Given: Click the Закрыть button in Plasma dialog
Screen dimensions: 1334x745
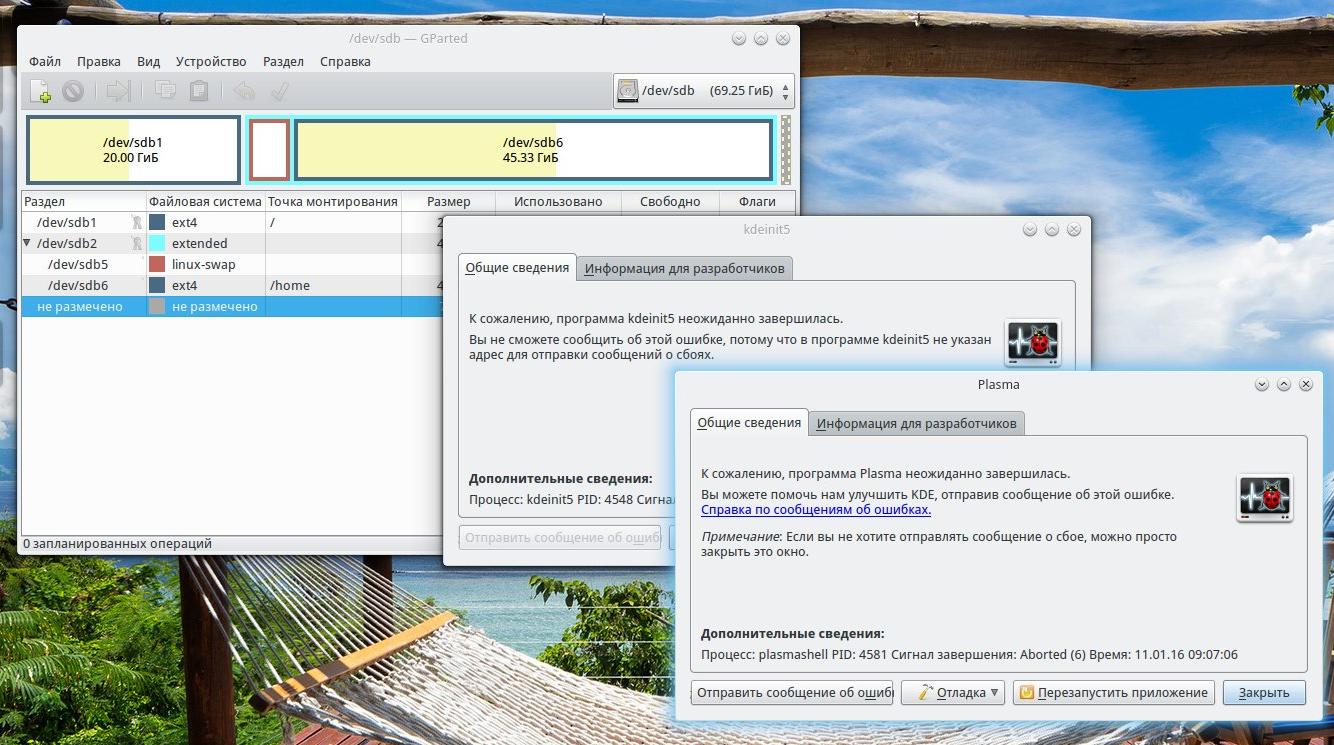Looking at the screenshot, I should pos(1264,692).
